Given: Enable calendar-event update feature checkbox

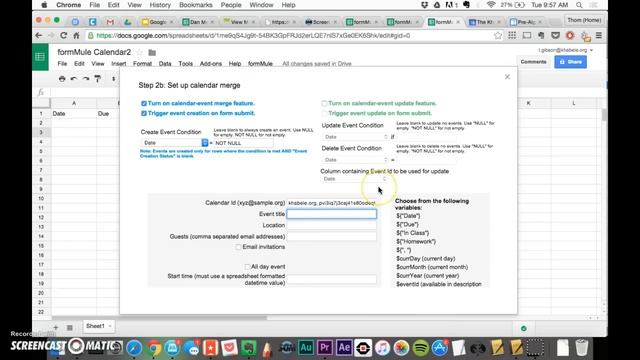Looking at the screenshot, I should [324, 104].
